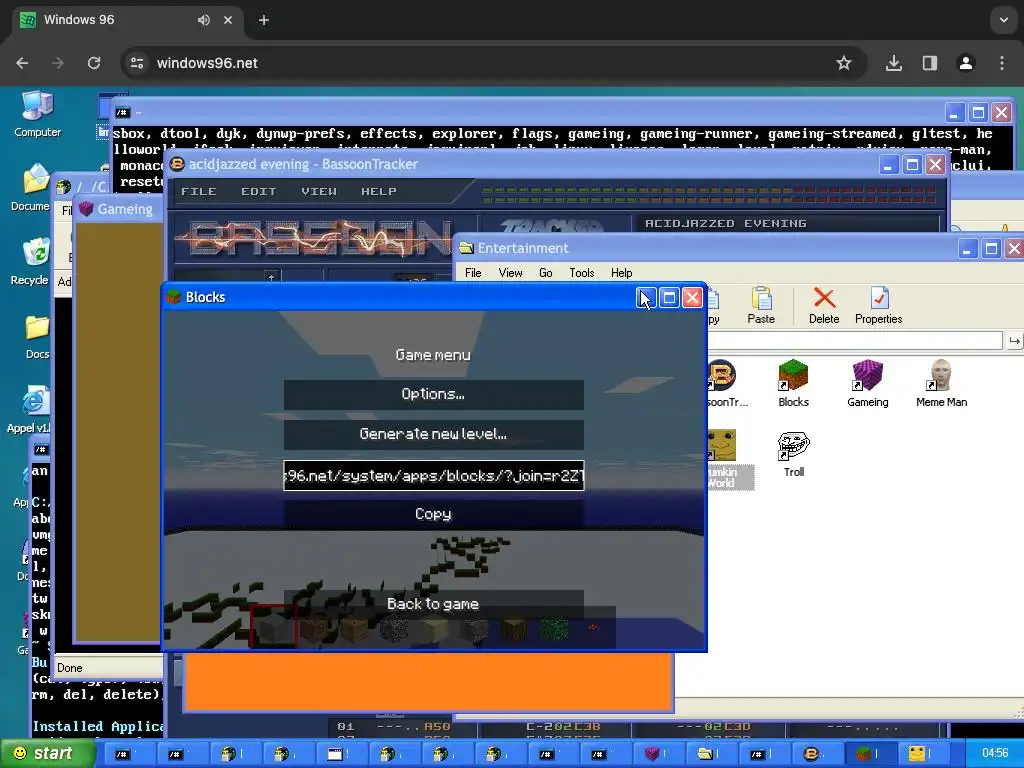Click the taskbar clock showing 04:56
The width and height of the screenshot is (1024, 768).
pyautogui.click(x=995, y=753)
